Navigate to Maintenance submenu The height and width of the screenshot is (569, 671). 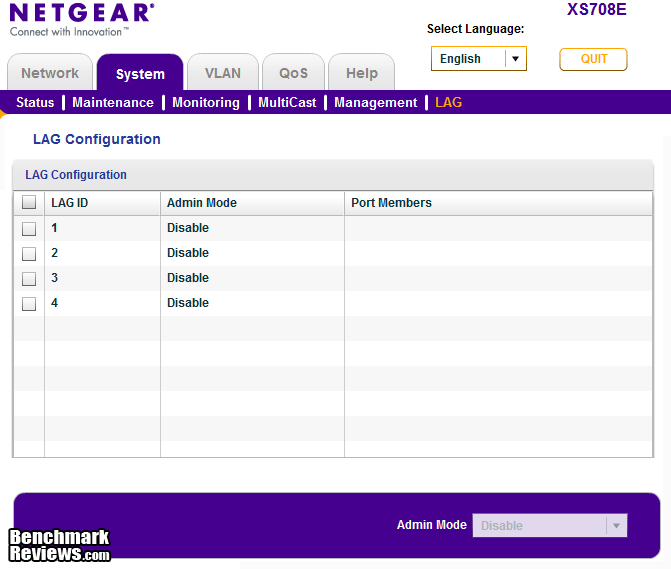[113, 103]
